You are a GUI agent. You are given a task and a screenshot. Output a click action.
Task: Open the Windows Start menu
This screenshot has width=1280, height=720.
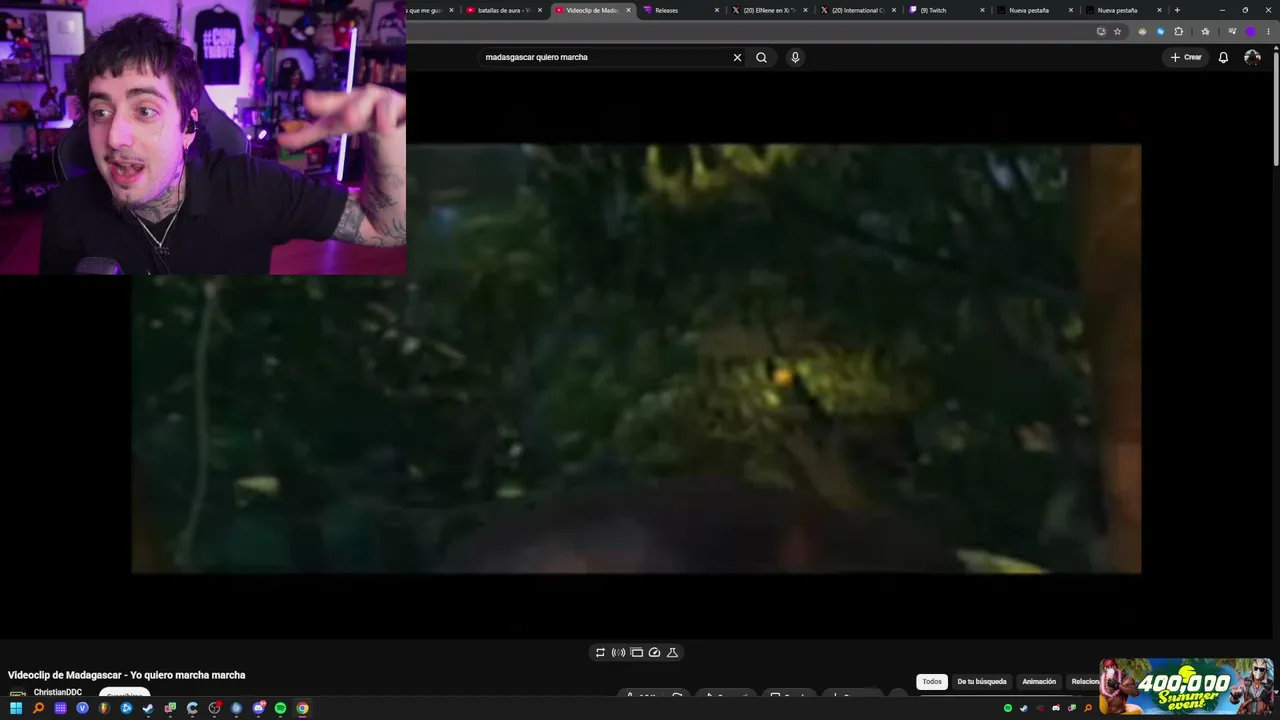[16, 708]
